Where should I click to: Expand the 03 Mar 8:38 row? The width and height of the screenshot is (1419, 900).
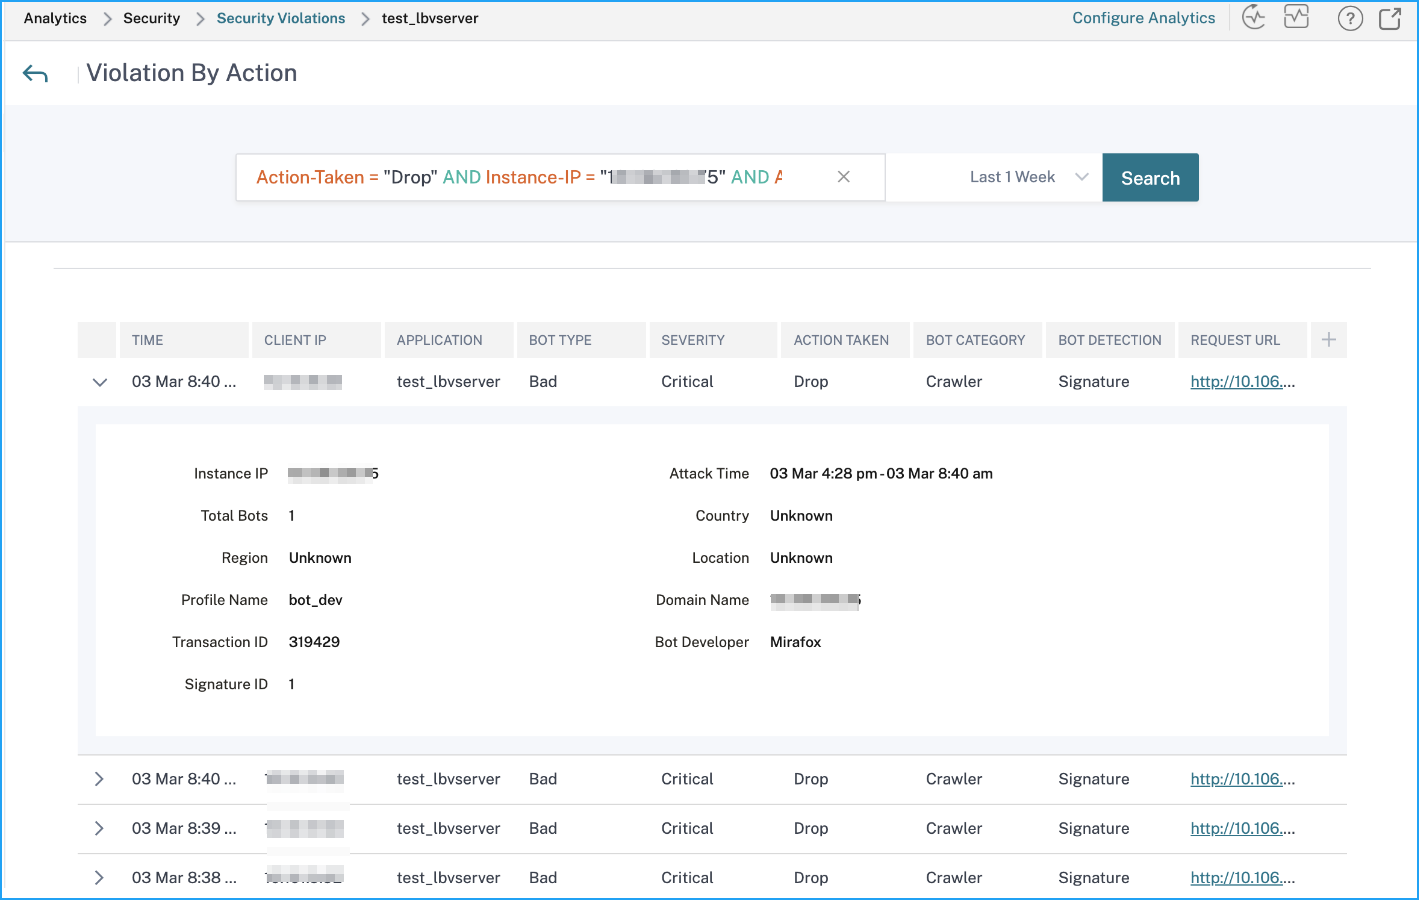[99, 877]
